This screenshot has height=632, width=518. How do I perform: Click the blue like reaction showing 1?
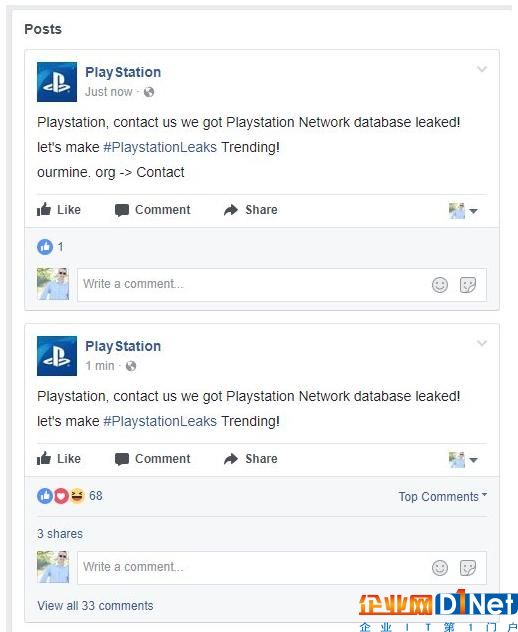pyautogui.click(x=45, y=247)
